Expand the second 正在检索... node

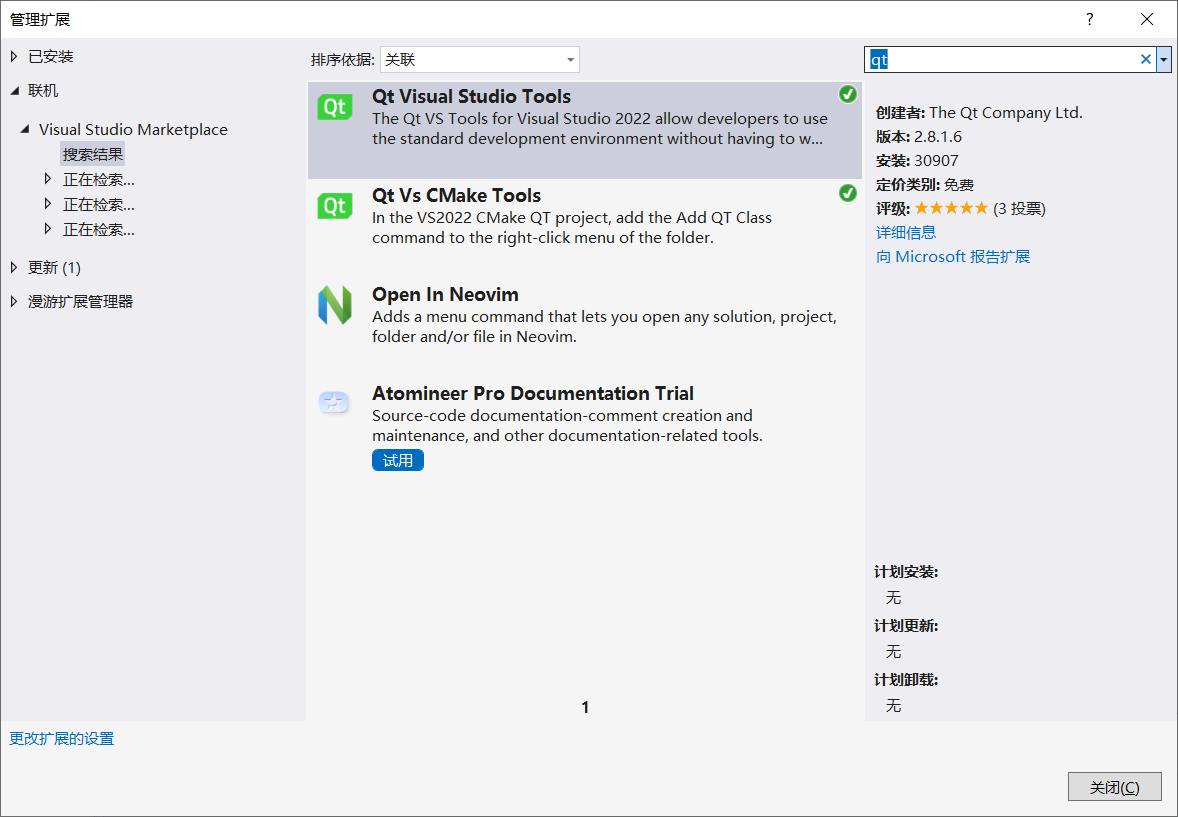point(48,204)
